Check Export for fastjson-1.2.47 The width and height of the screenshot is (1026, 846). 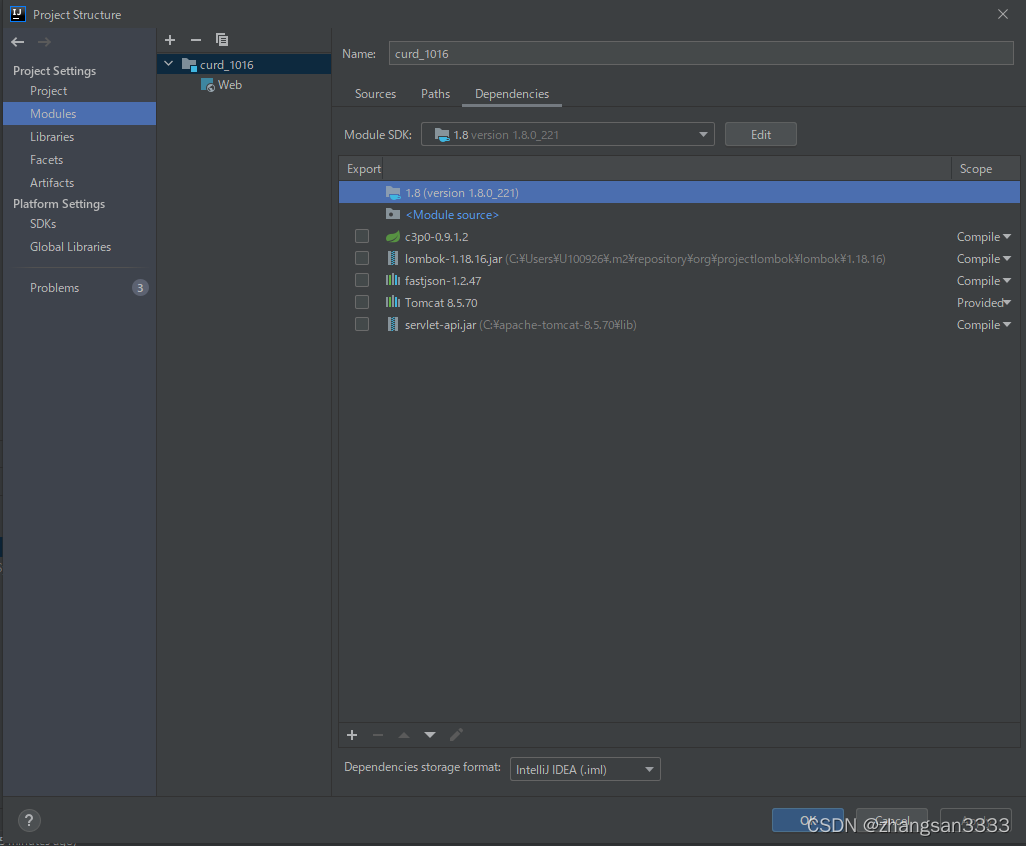tap(362, 280)
